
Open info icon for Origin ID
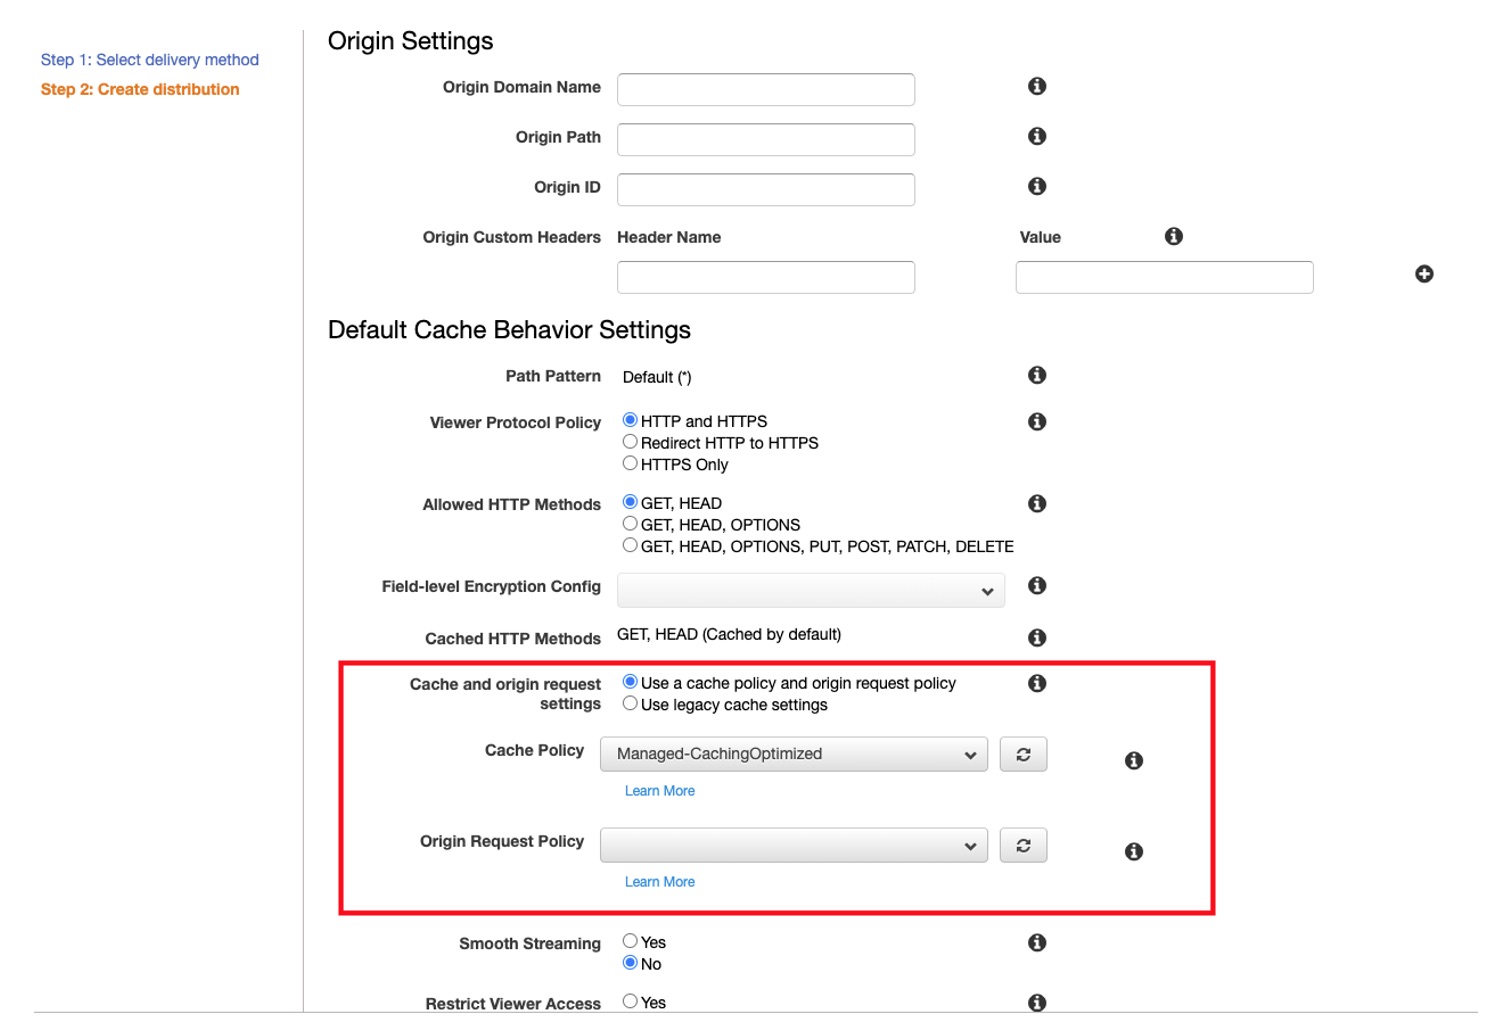(x=1037, y=186)
